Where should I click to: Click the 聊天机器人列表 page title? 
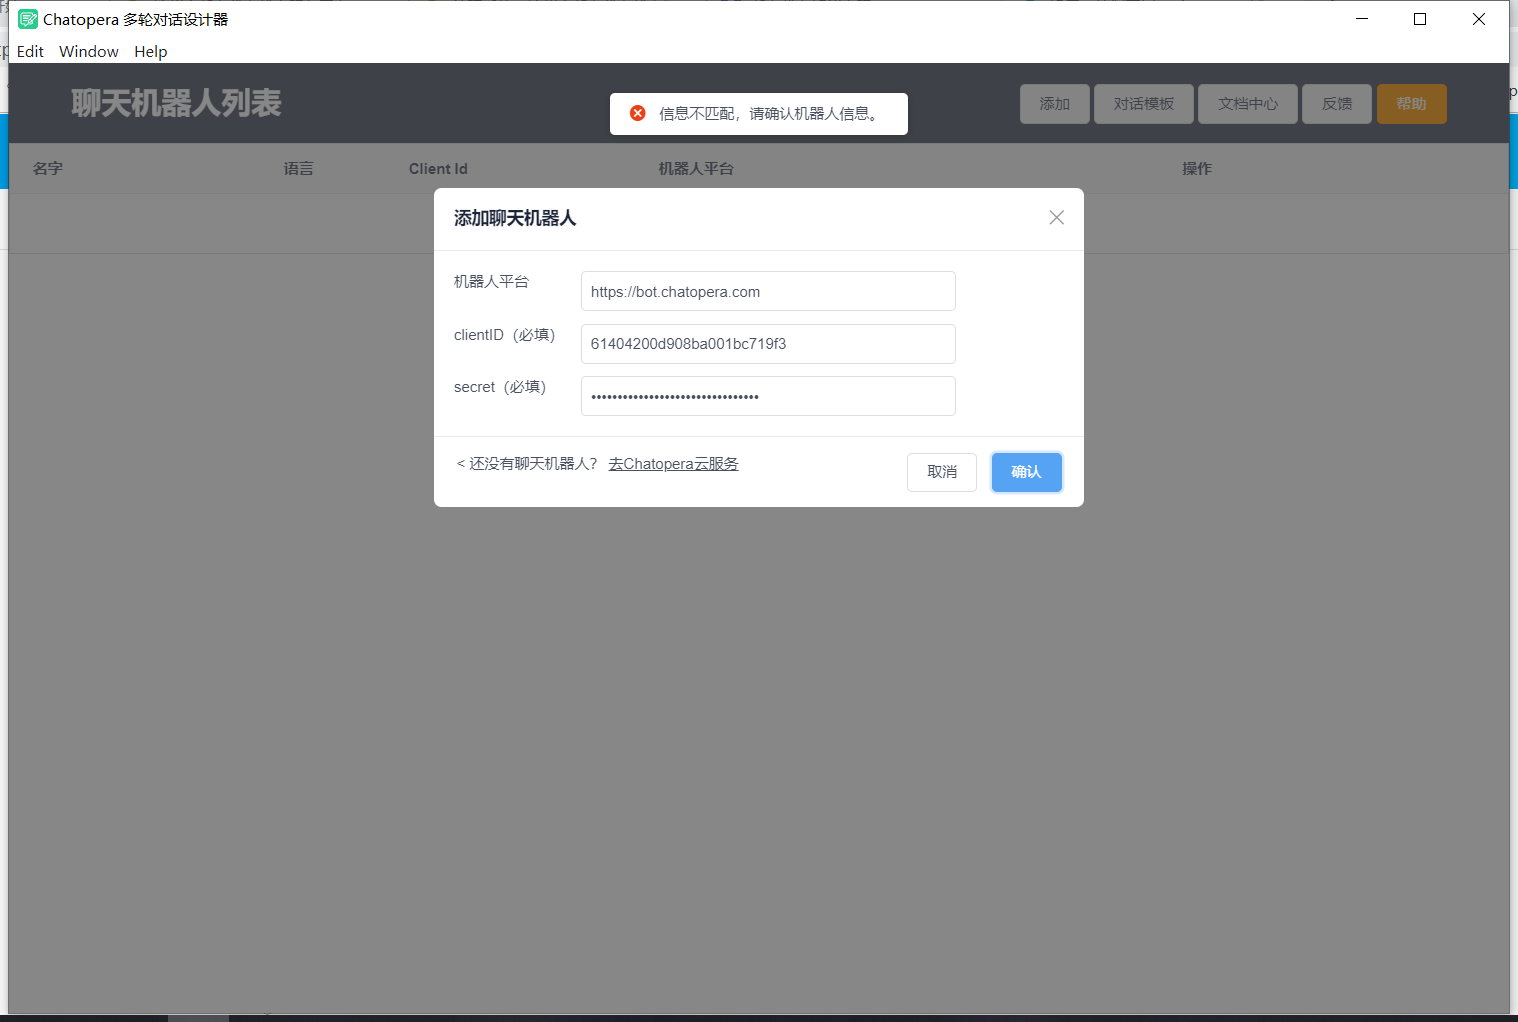(176, 103)
